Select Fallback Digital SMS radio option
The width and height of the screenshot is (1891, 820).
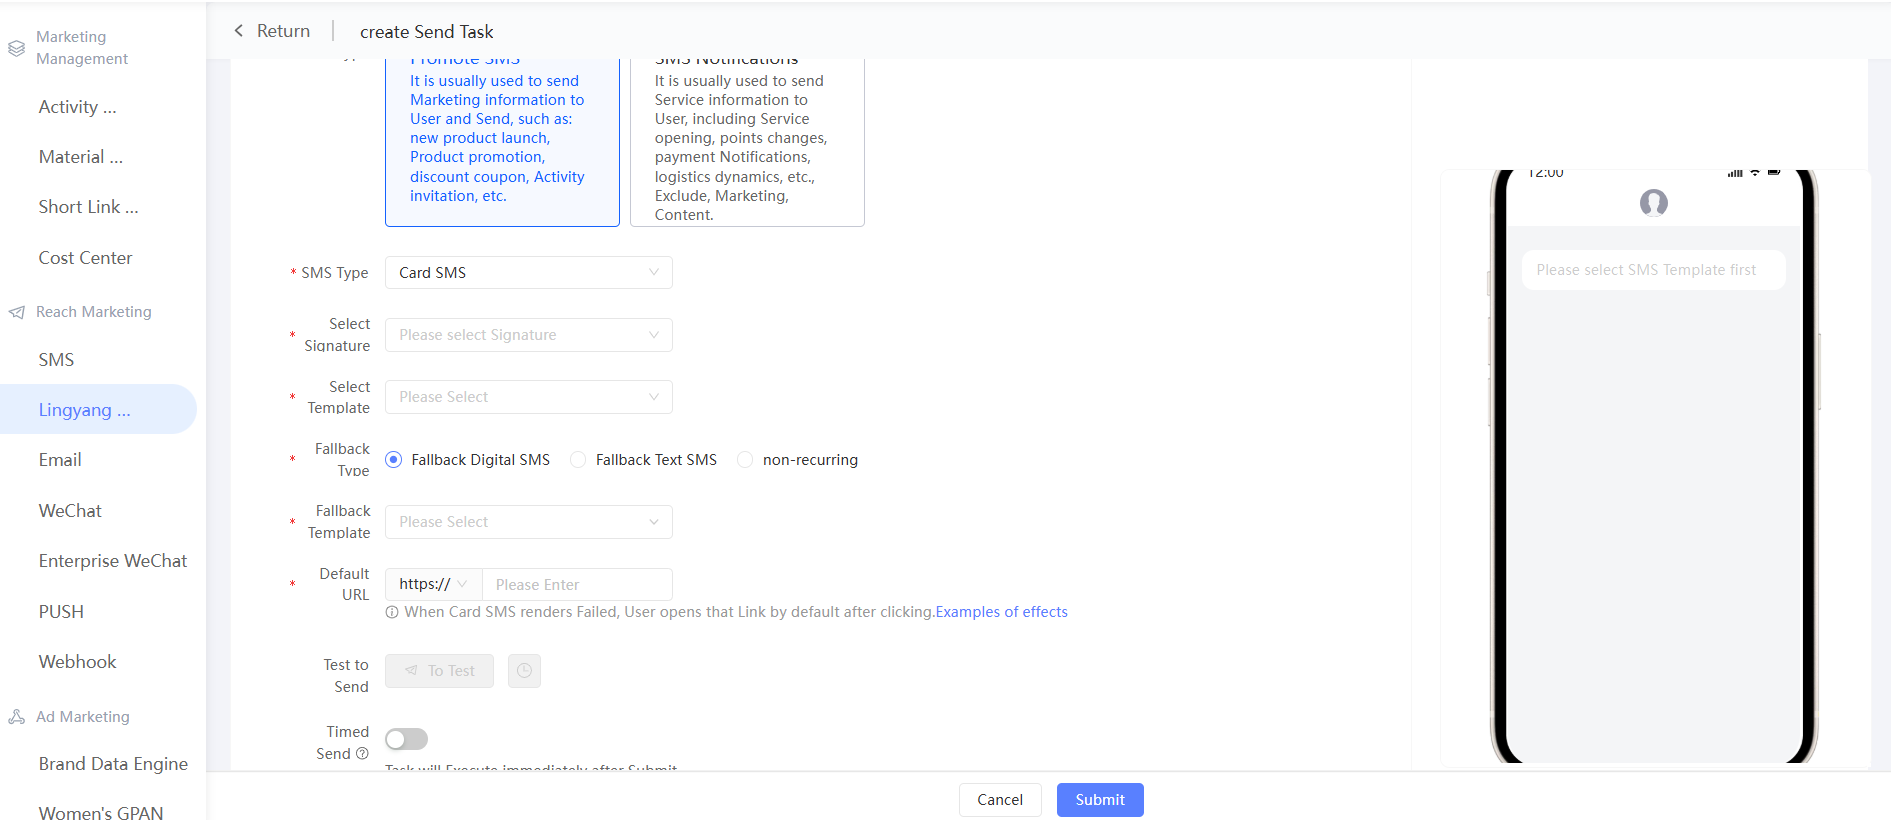pyautogui.click(x=394, y=460)
